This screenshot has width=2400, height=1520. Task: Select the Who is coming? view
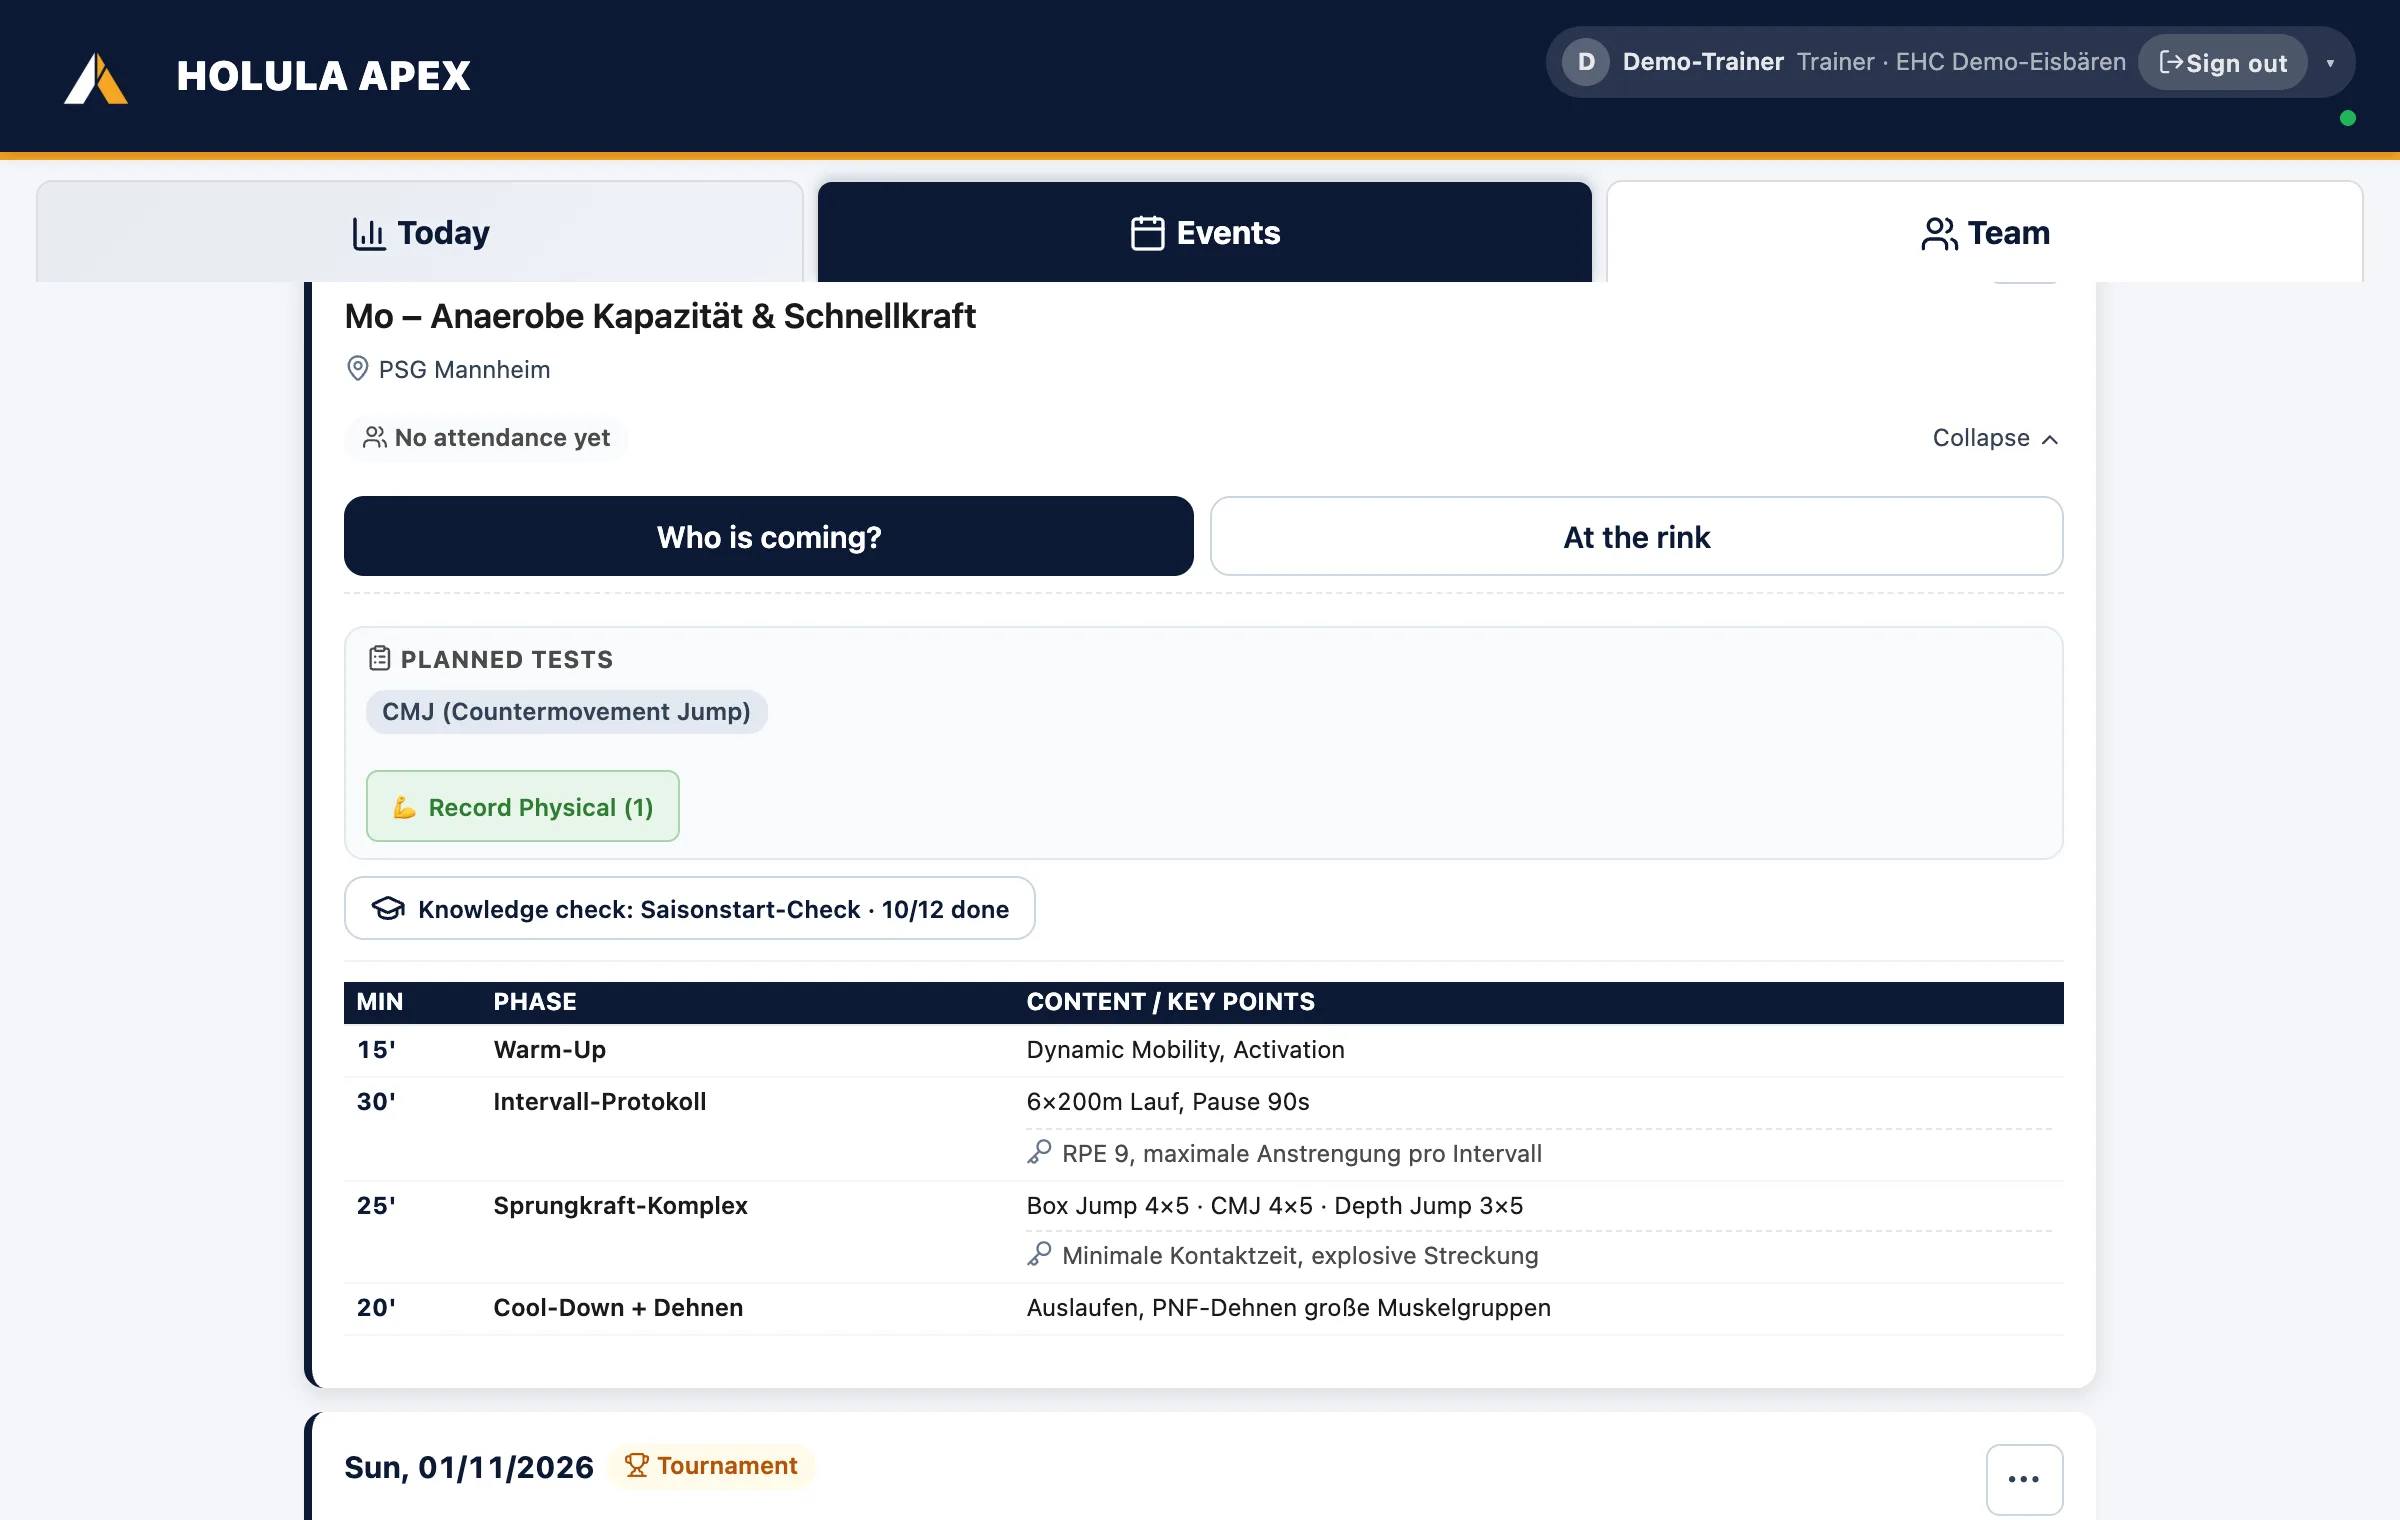pyautogui.click(x=768, y=536)
